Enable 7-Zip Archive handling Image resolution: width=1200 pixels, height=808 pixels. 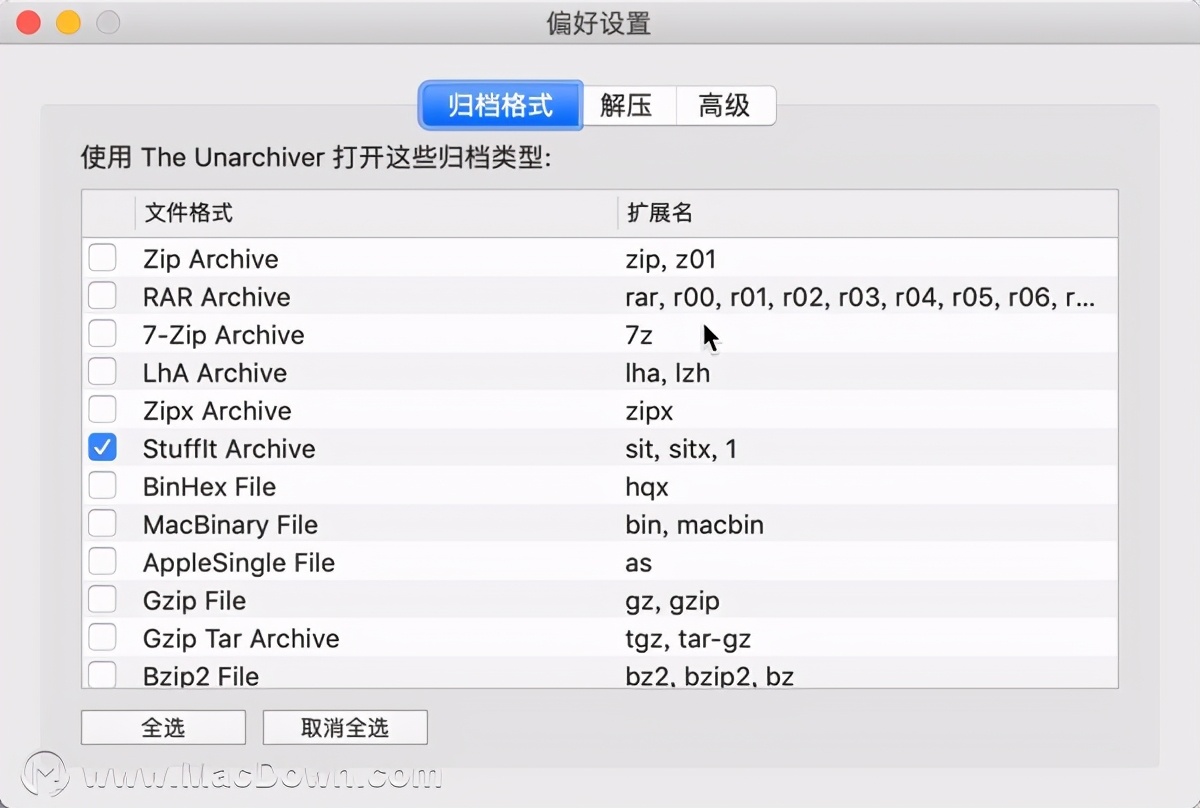coord(102,333)
